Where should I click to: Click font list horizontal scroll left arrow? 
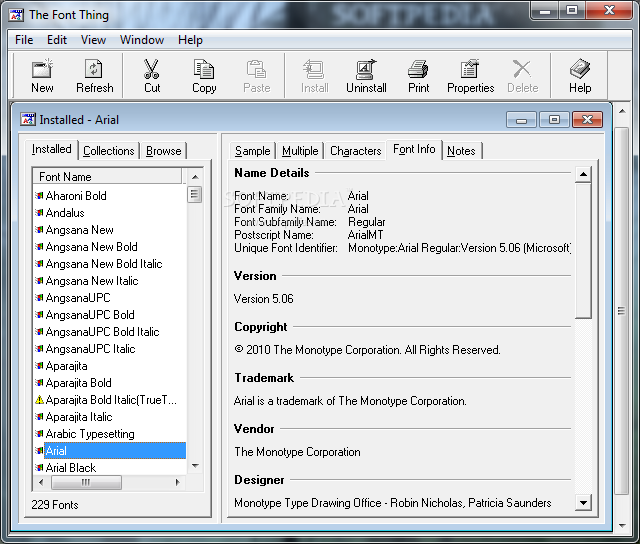tap(41, 482)
